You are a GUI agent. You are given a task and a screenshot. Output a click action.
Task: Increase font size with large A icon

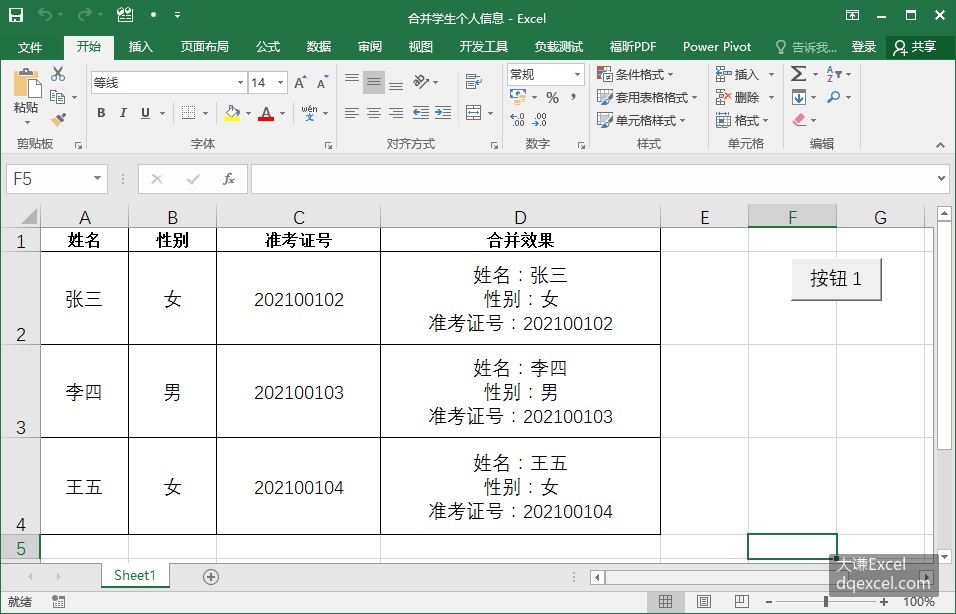[300, 82]
